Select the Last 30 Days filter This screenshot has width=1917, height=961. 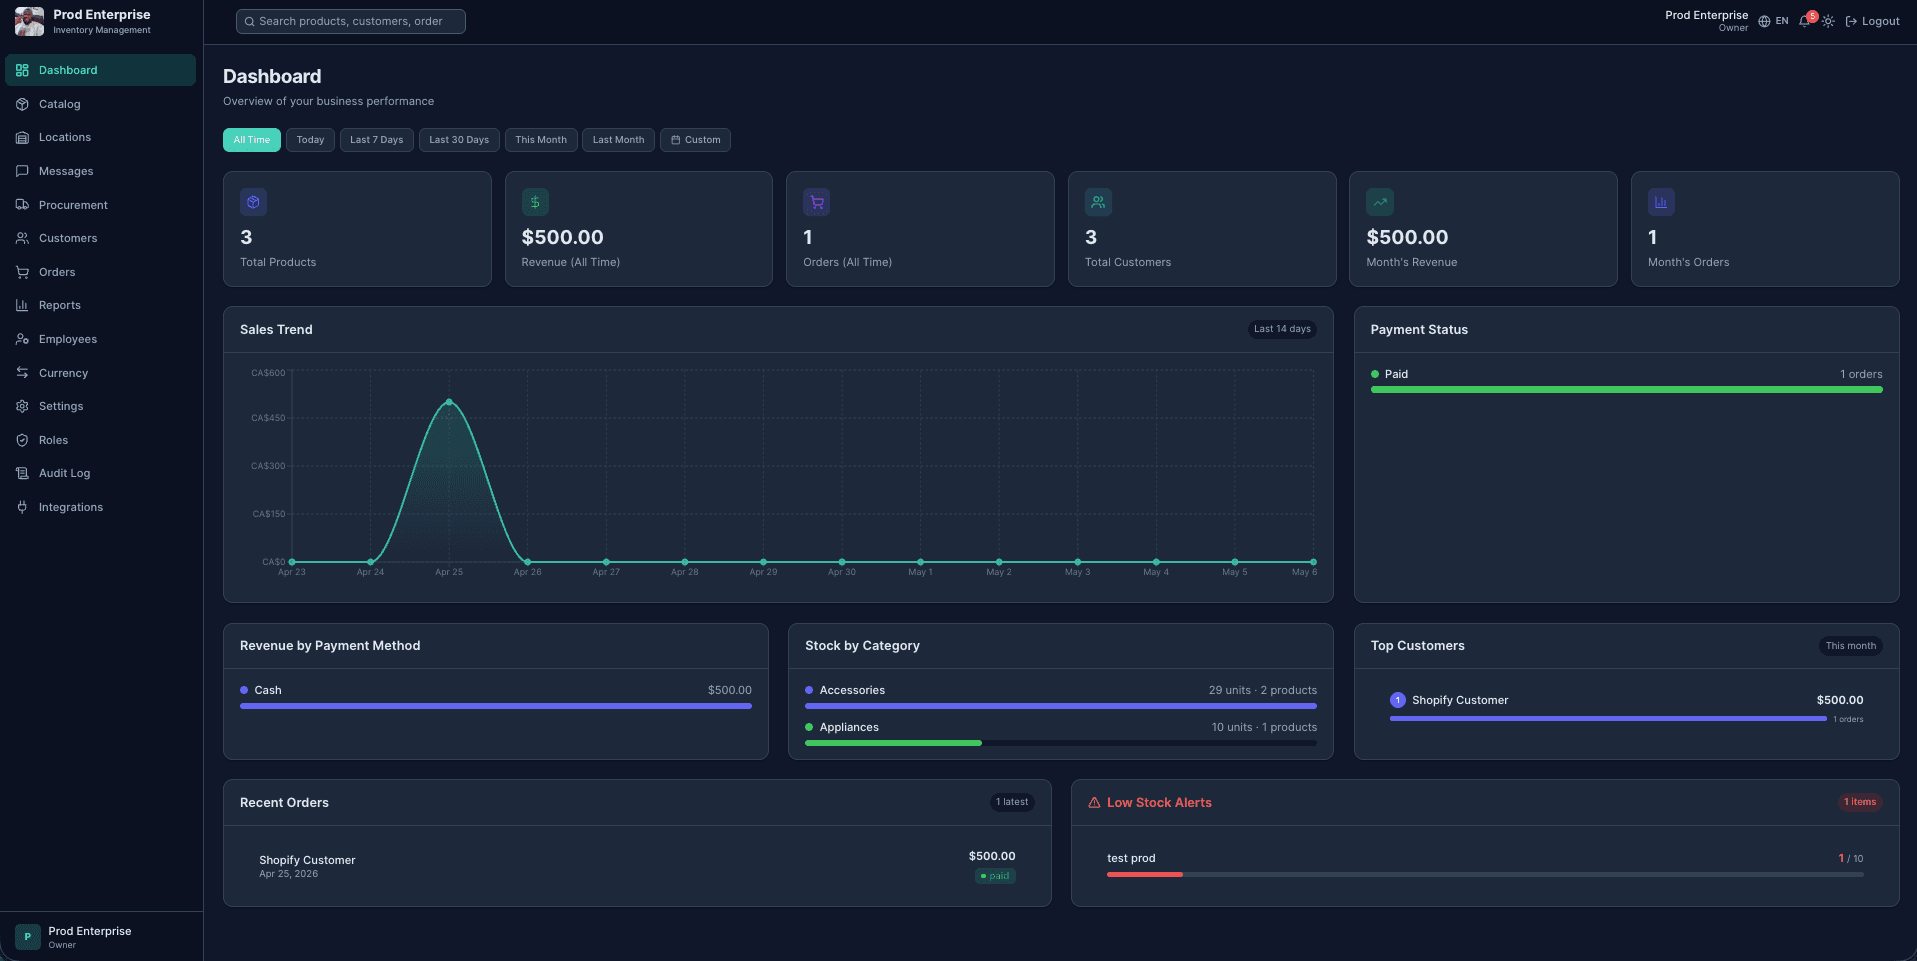click(459, 140)
